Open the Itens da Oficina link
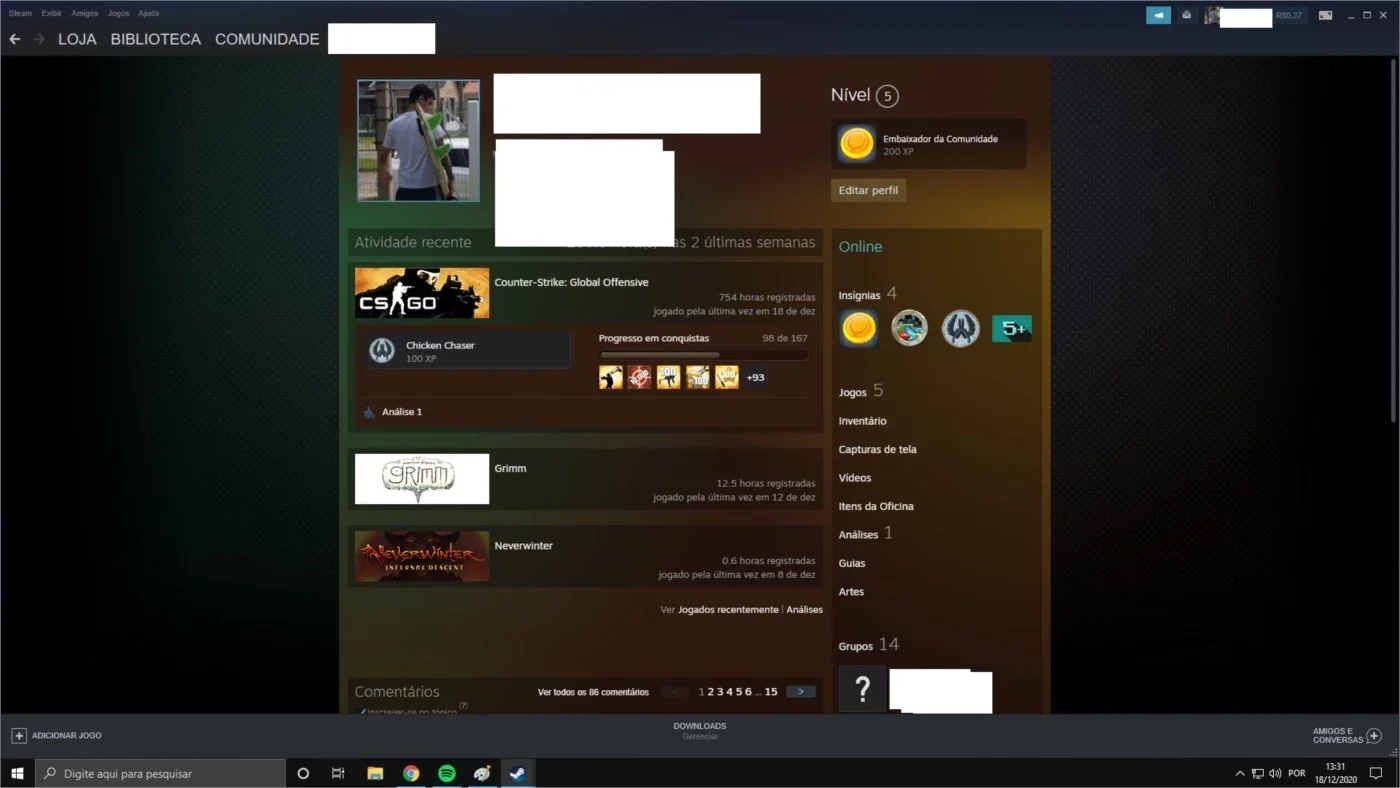Viewport: 1400px width, 788px height. 875,506
